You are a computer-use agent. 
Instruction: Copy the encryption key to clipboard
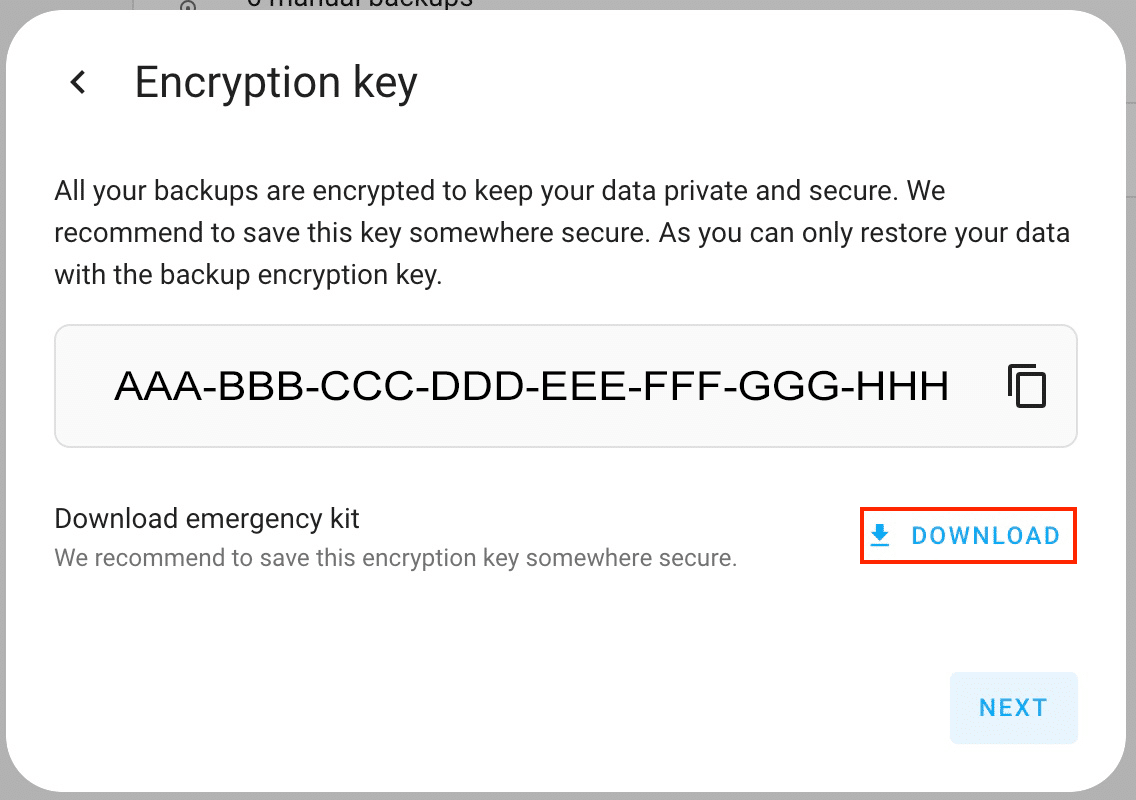pyautogui.click(x=1027, y=386)
